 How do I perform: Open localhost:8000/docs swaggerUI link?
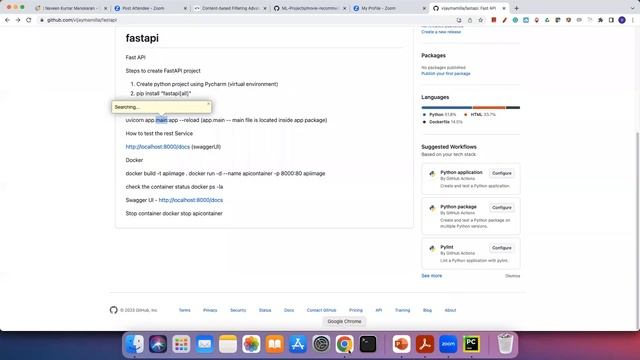(x=158, y=147)
